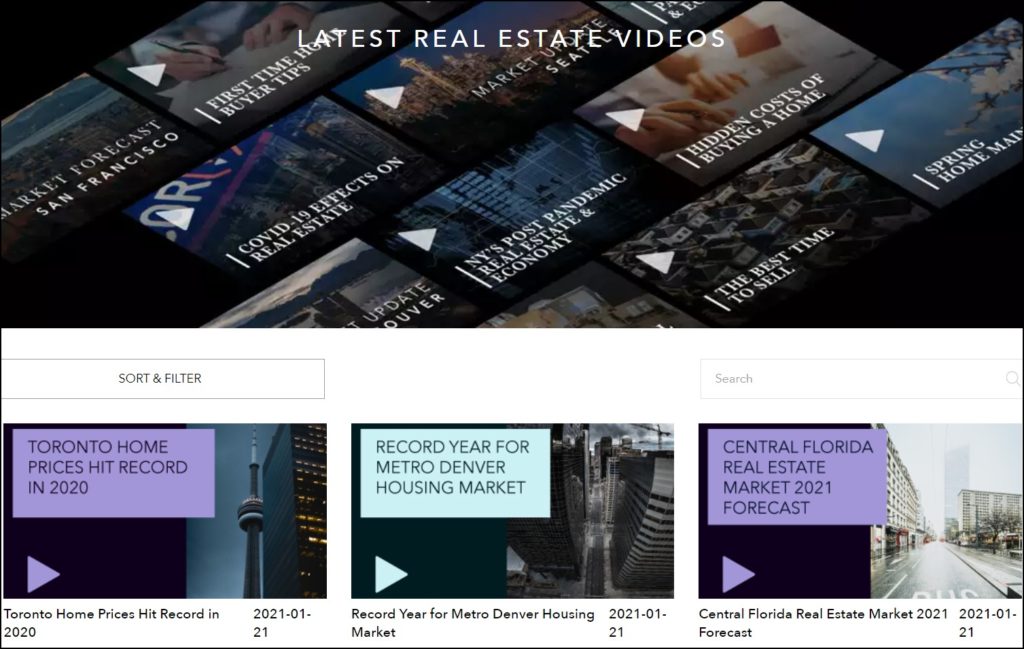The height and width of the screenshot is (649, 1024).
Task: Play The Best Time to Sell video
Action: click(657, 262)
